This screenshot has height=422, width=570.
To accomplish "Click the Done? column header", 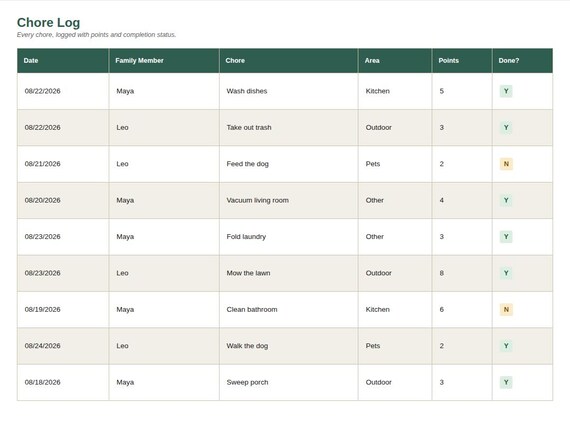I will [522, 61].
